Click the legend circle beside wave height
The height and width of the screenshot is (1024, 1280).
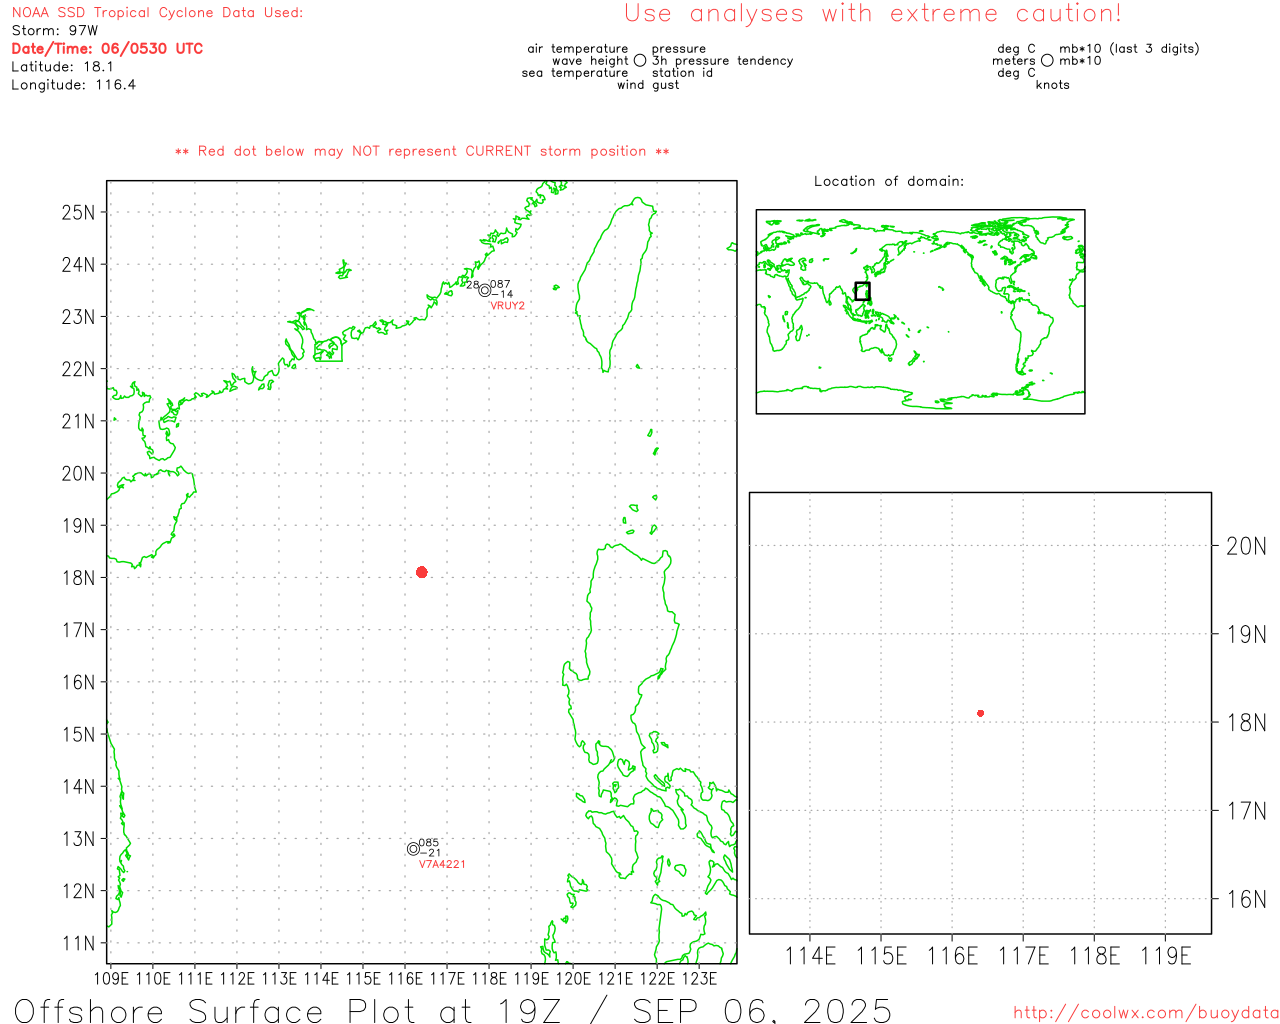[640, 61]
